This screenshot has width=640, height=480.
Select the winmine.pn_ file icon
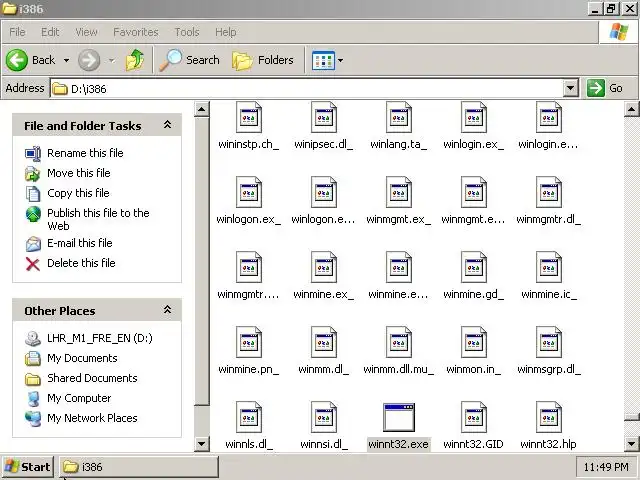(249, 342)
